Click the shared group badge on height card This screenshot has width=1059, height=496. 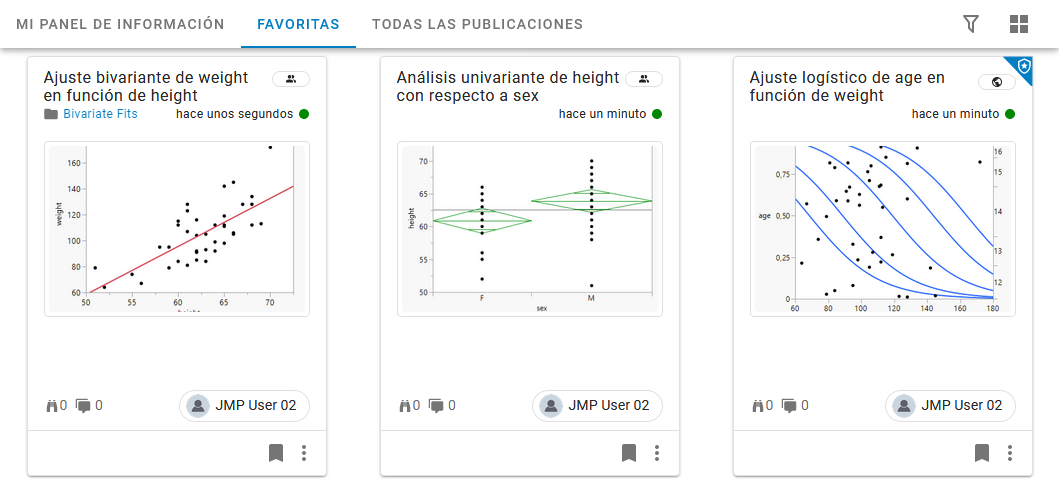(644, 78)
